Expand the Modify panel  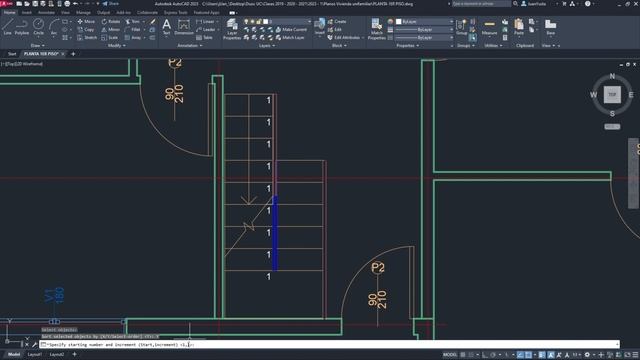(116, 46)
